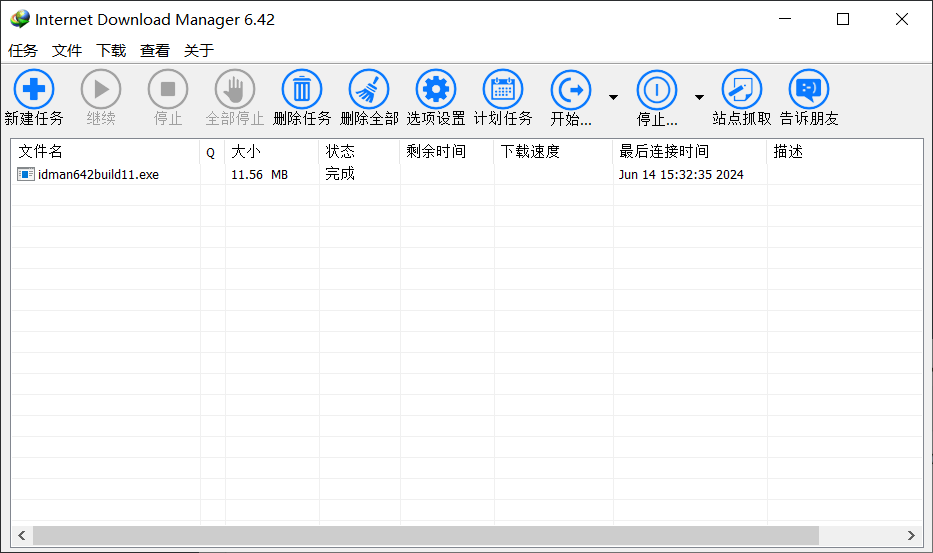Click the 删除任务 trash can icon
Image resolution: width=933 pixels, height=553 pixels.
(x=302, y=90)
